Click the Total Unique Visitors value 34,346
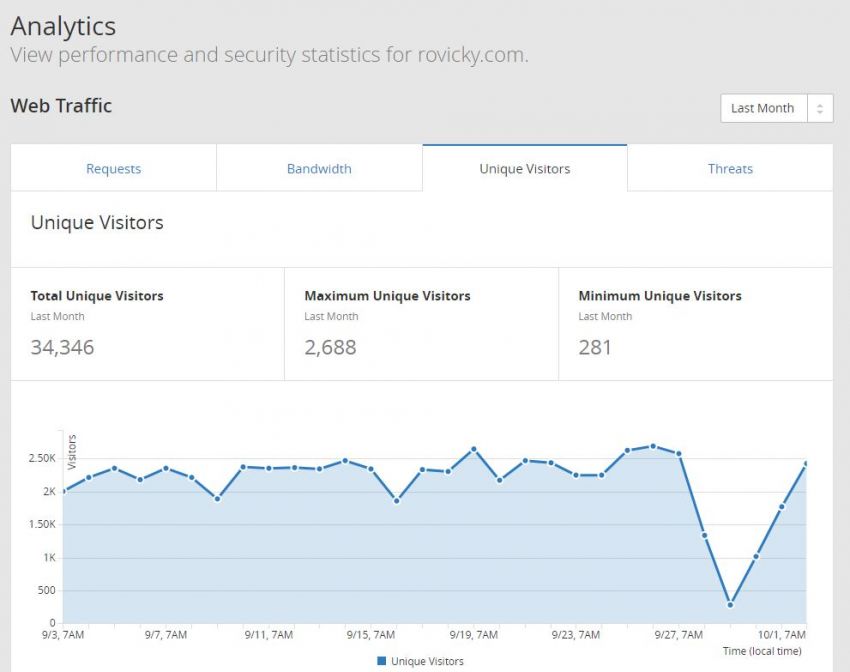850x672 pixels. pyautogui.click(x=63, y=347)
